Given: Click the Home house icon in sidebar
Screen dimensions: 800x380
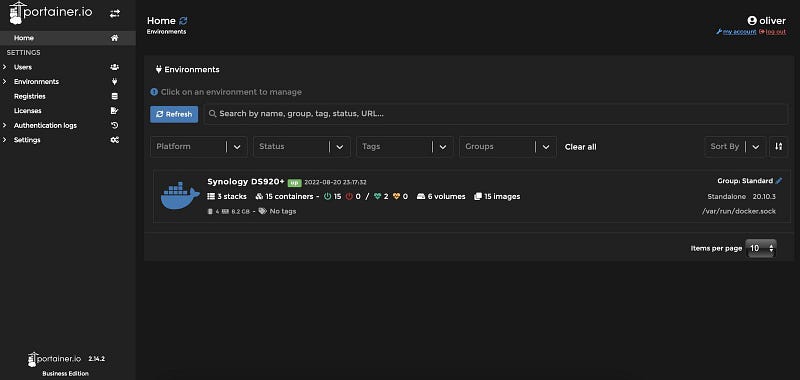Looking at the screenshot, I should [x=115, y=38].
